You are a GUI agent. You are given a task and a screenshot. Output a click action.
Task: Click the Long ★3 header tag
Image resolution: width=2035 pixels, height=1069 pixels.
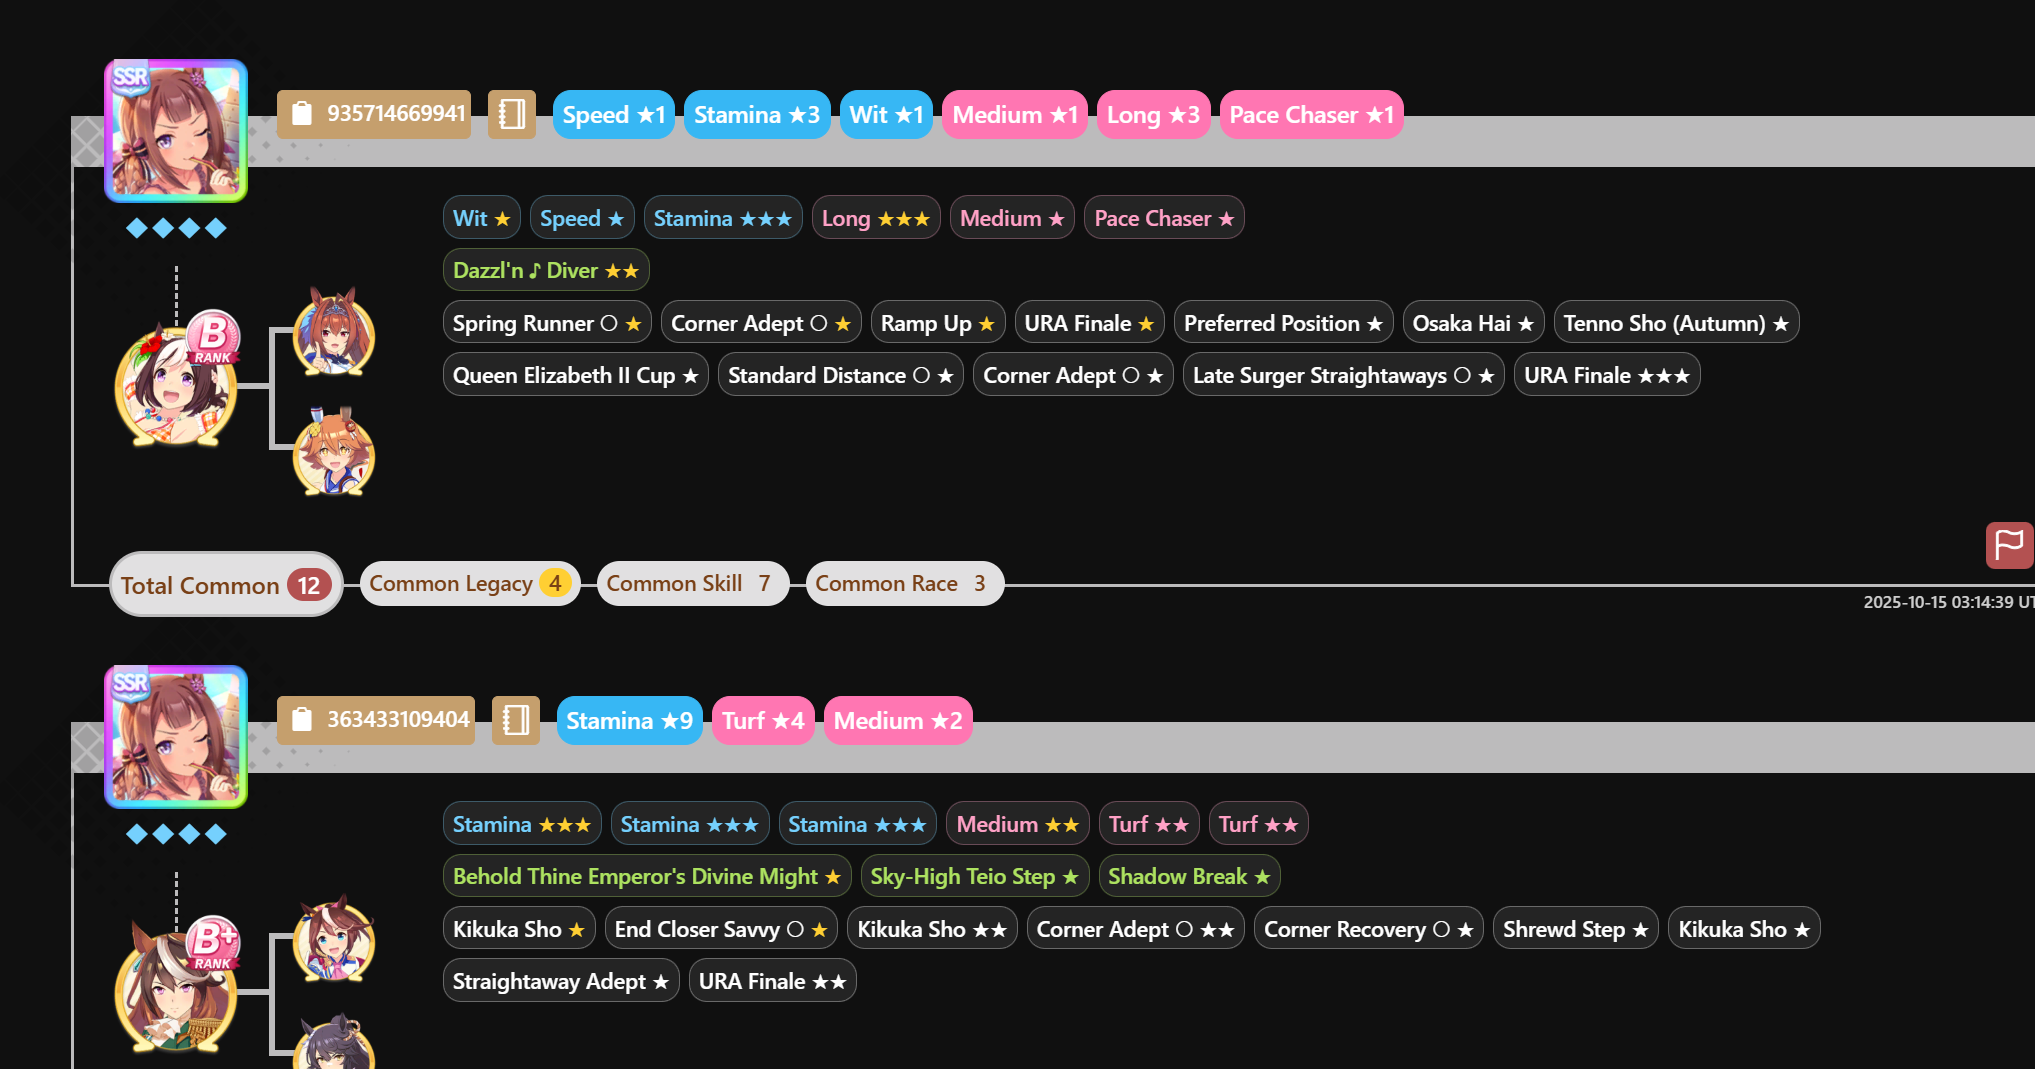pyautogui.click(x=1154, y=115)
